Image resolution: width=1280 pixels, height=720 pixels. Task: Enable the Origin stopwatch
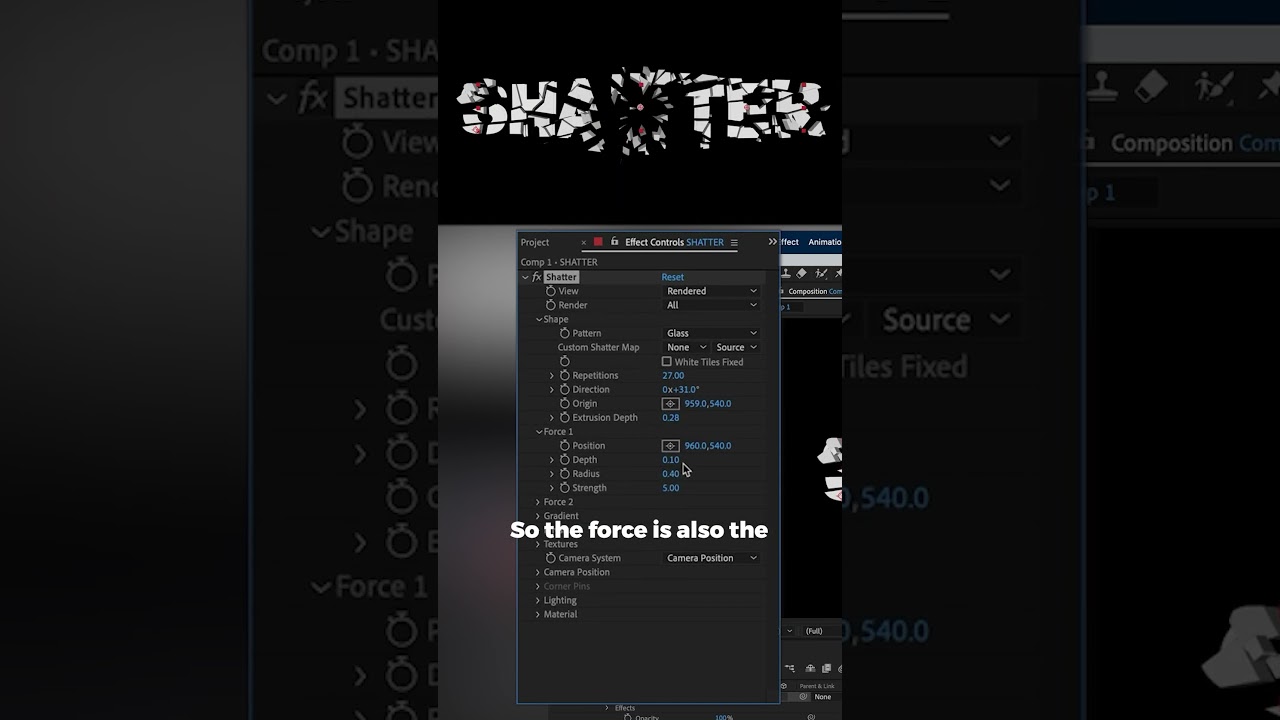[565, 403]
